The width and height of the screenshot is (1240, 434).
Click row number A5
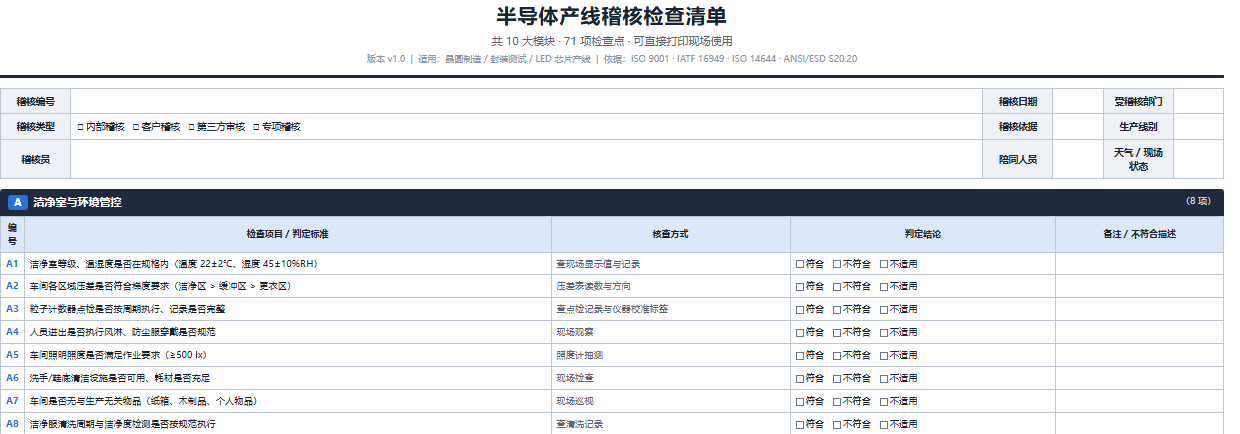(x=13, y=355)
